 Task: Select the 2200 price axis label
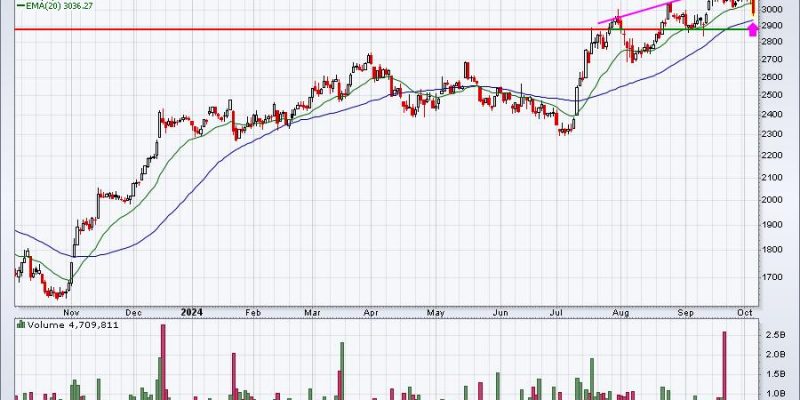click(773, 155)
